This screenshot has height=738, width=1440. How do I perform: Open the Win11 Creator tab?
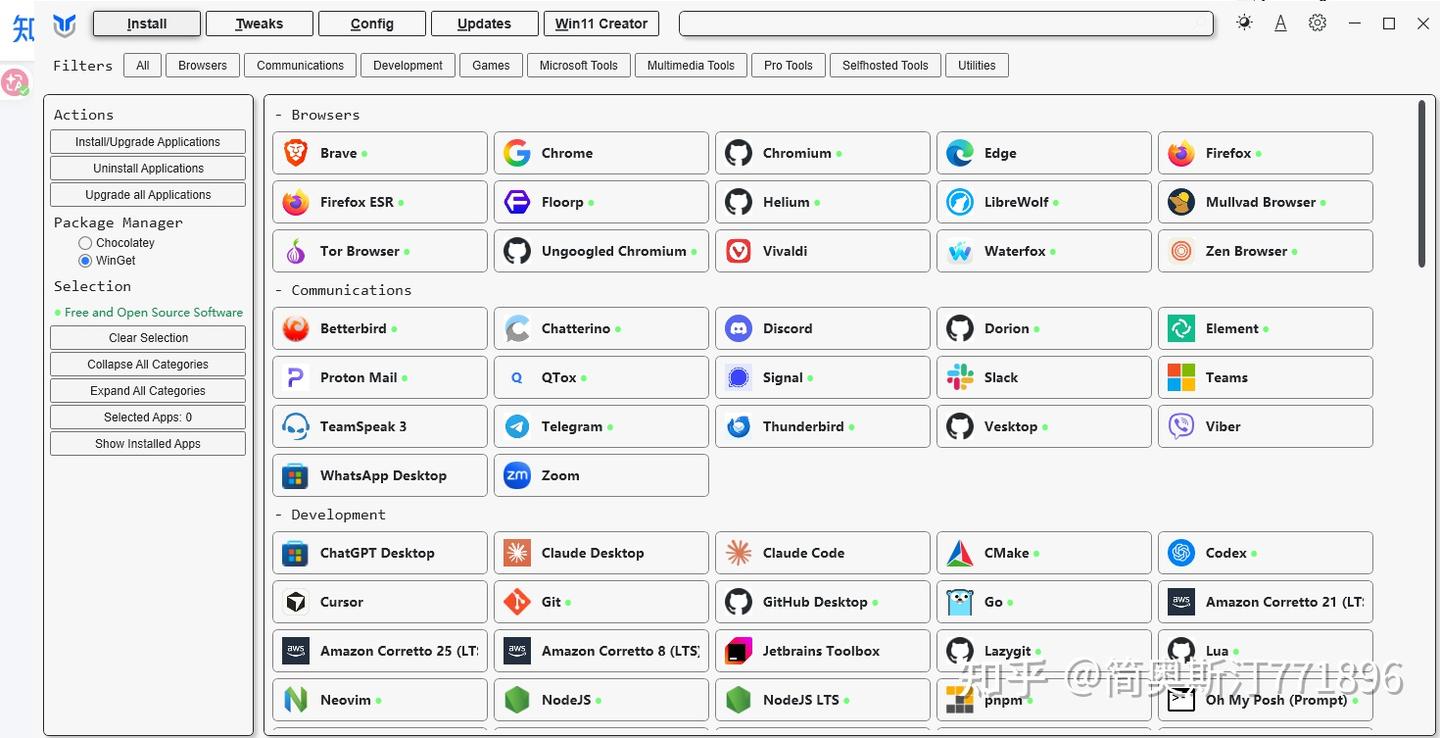pyautogui.click(x=602, y=23)
